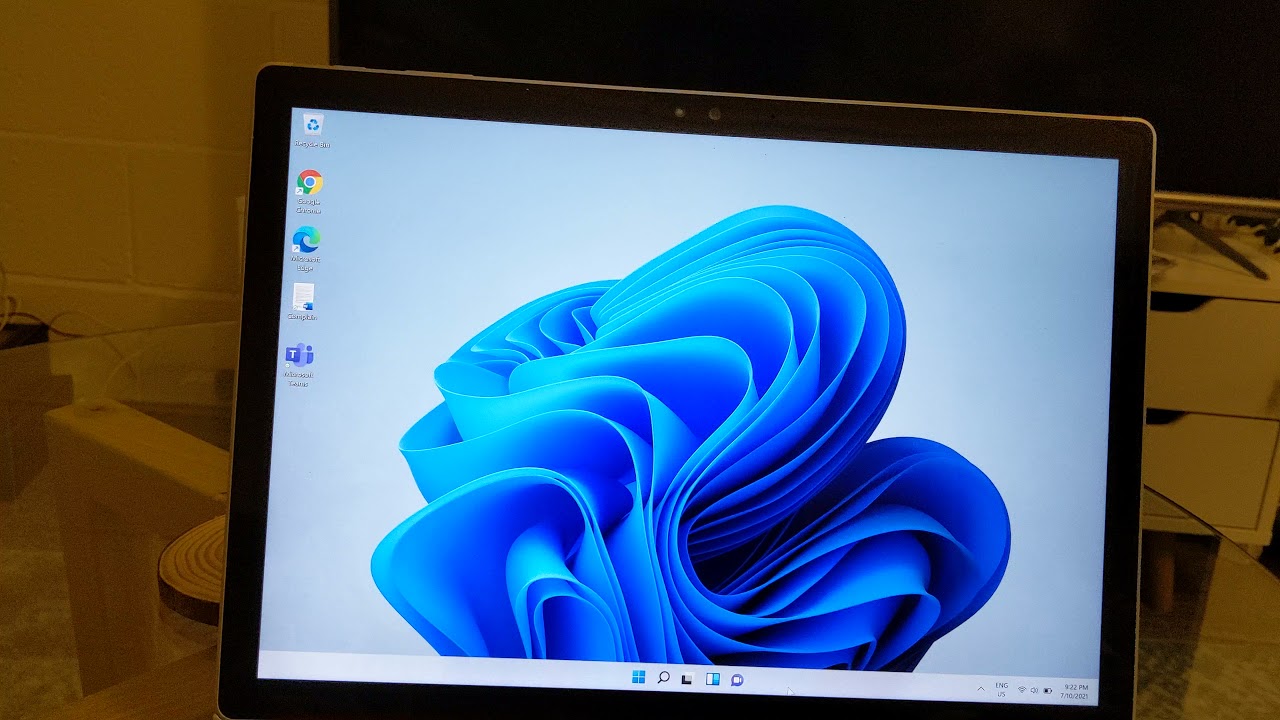Select the Complain document on the desktop
This screenshot has height=720, width=1280.
pos(302,302)
